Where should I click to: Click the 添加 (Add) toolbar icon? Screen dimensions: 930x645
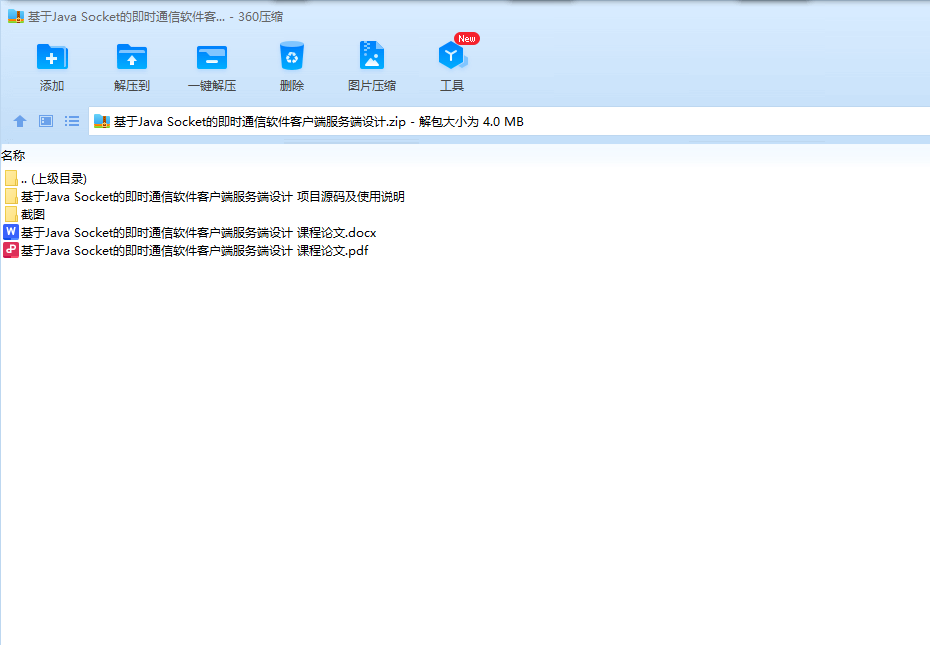[x=52, y=57]
